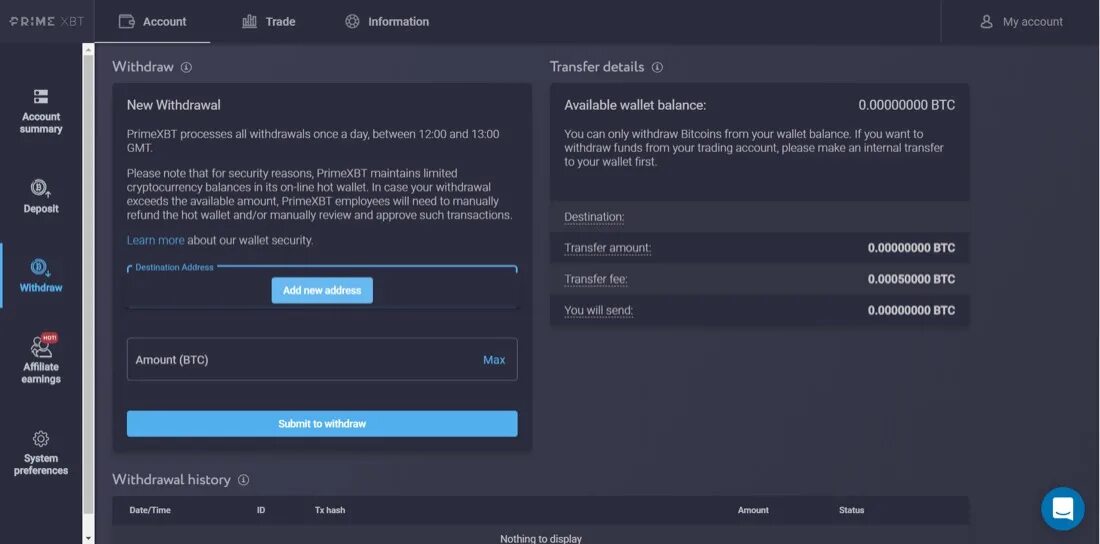The width and height of the screenshot is (1100, 544).
Task: Click the Destination Address field label
Action: (174, 267)
